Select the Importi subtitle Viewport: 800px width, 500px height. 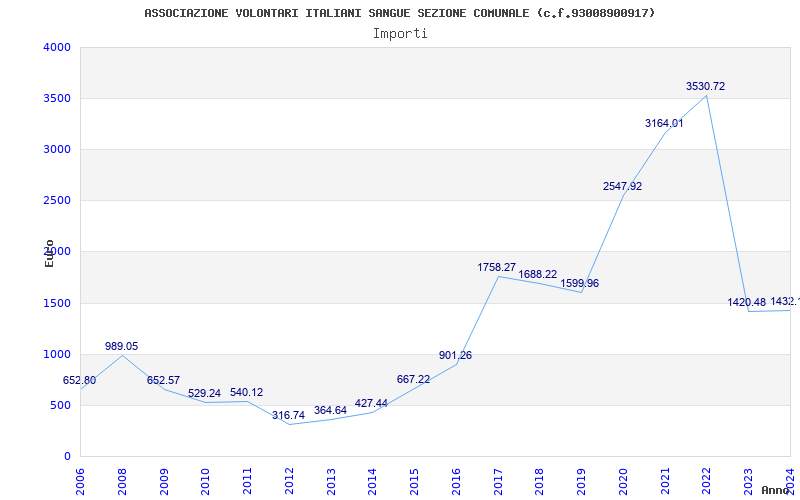click(x=400, y=33)
